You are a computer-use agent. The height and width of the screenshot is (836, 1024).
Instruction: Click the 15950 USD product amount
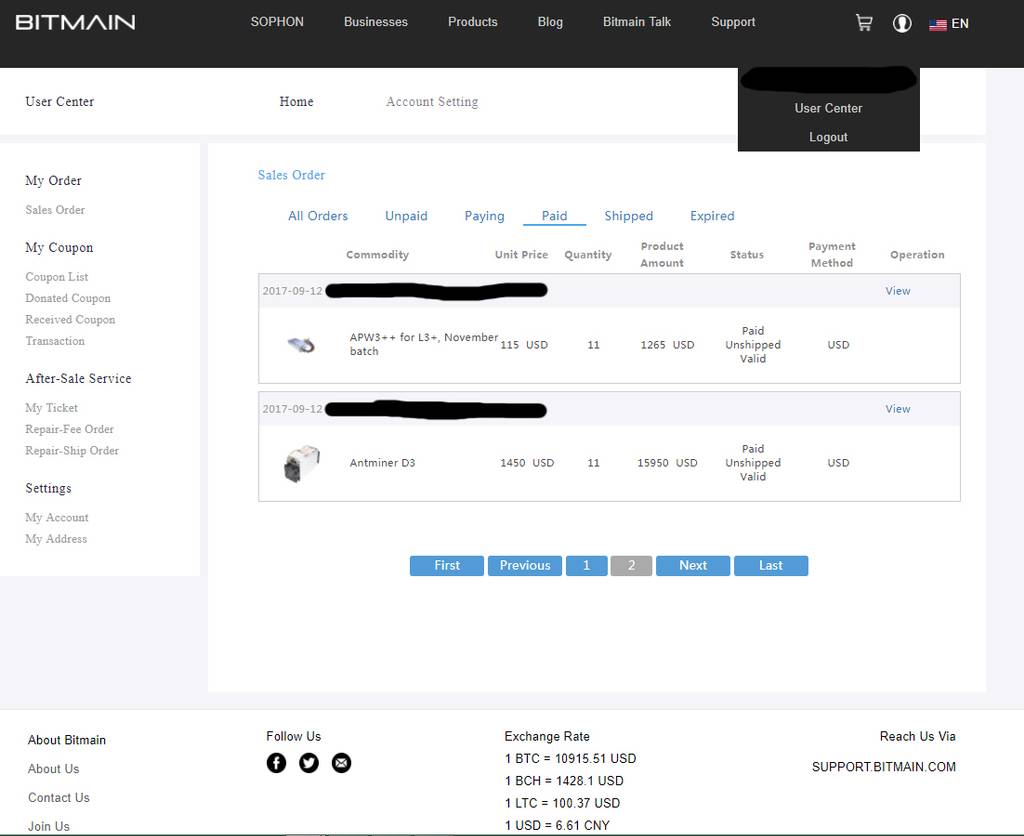tap(667, 463)
